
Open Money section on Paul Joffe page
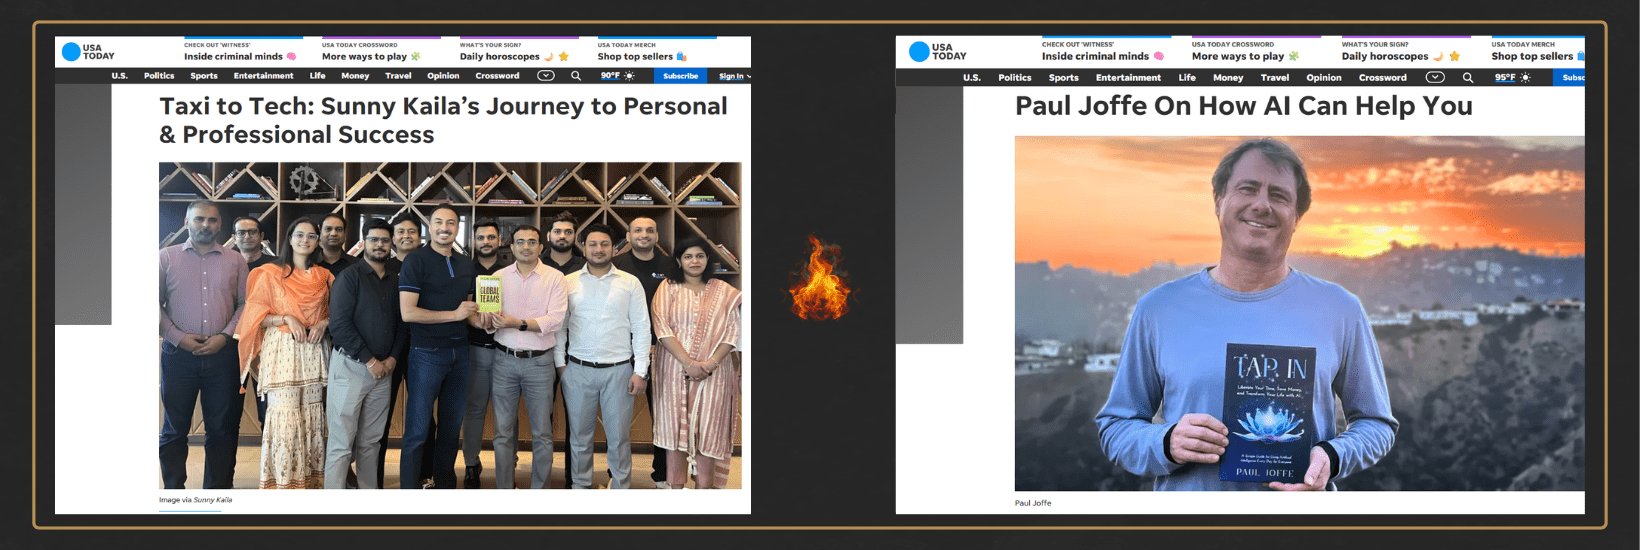click(x=1228, y=77)
